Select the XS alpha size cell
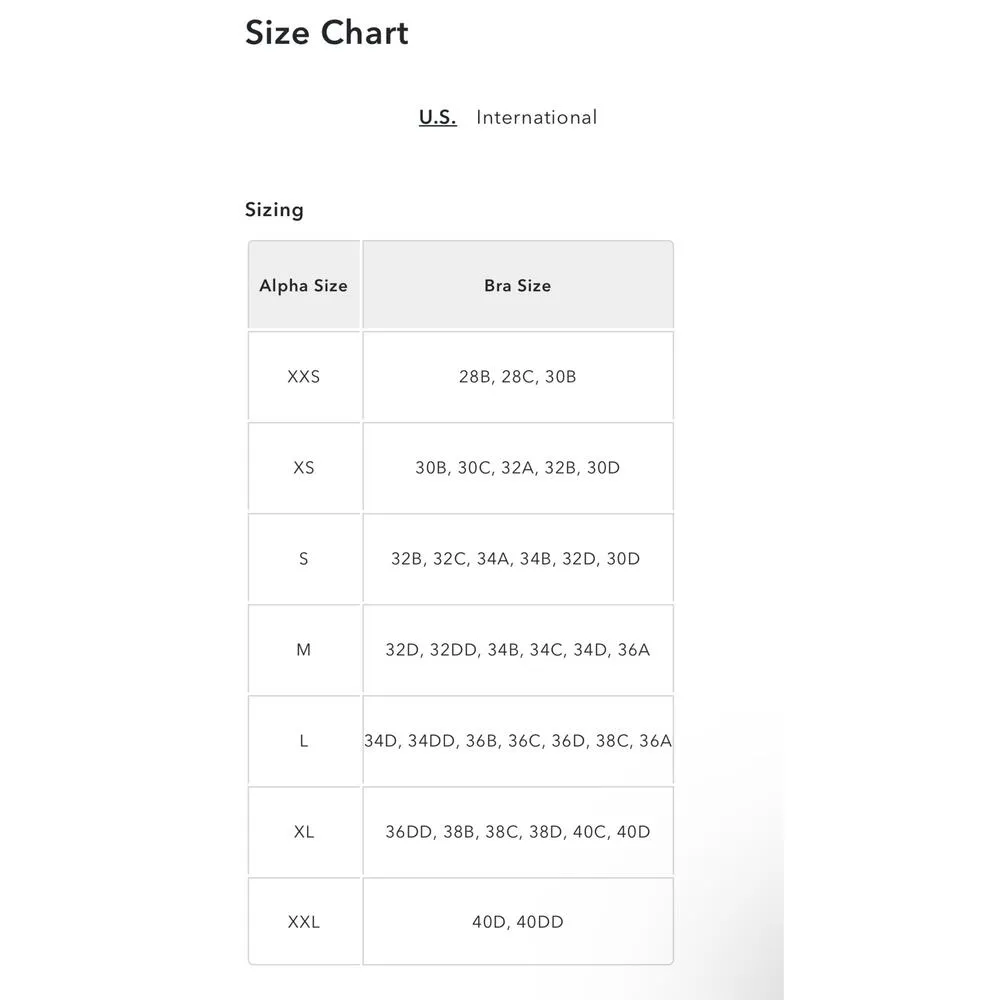Image resolution: width=1000 pixels, height=1000 pixels. pos(303,468)
